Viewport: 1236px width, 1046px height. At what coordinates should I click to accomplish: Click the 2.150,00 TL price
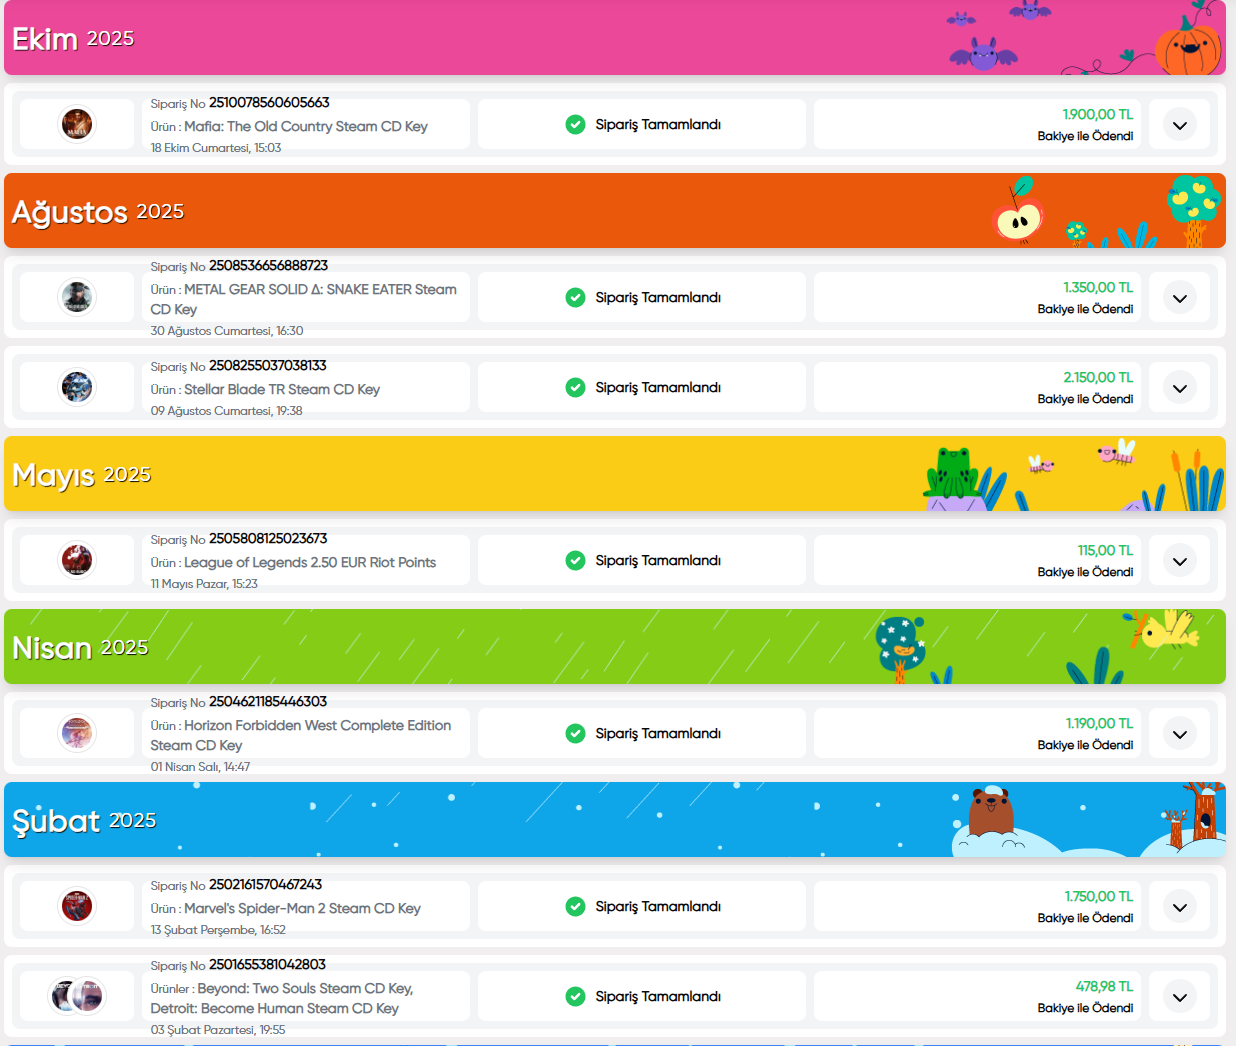(x=1098, y=378)
